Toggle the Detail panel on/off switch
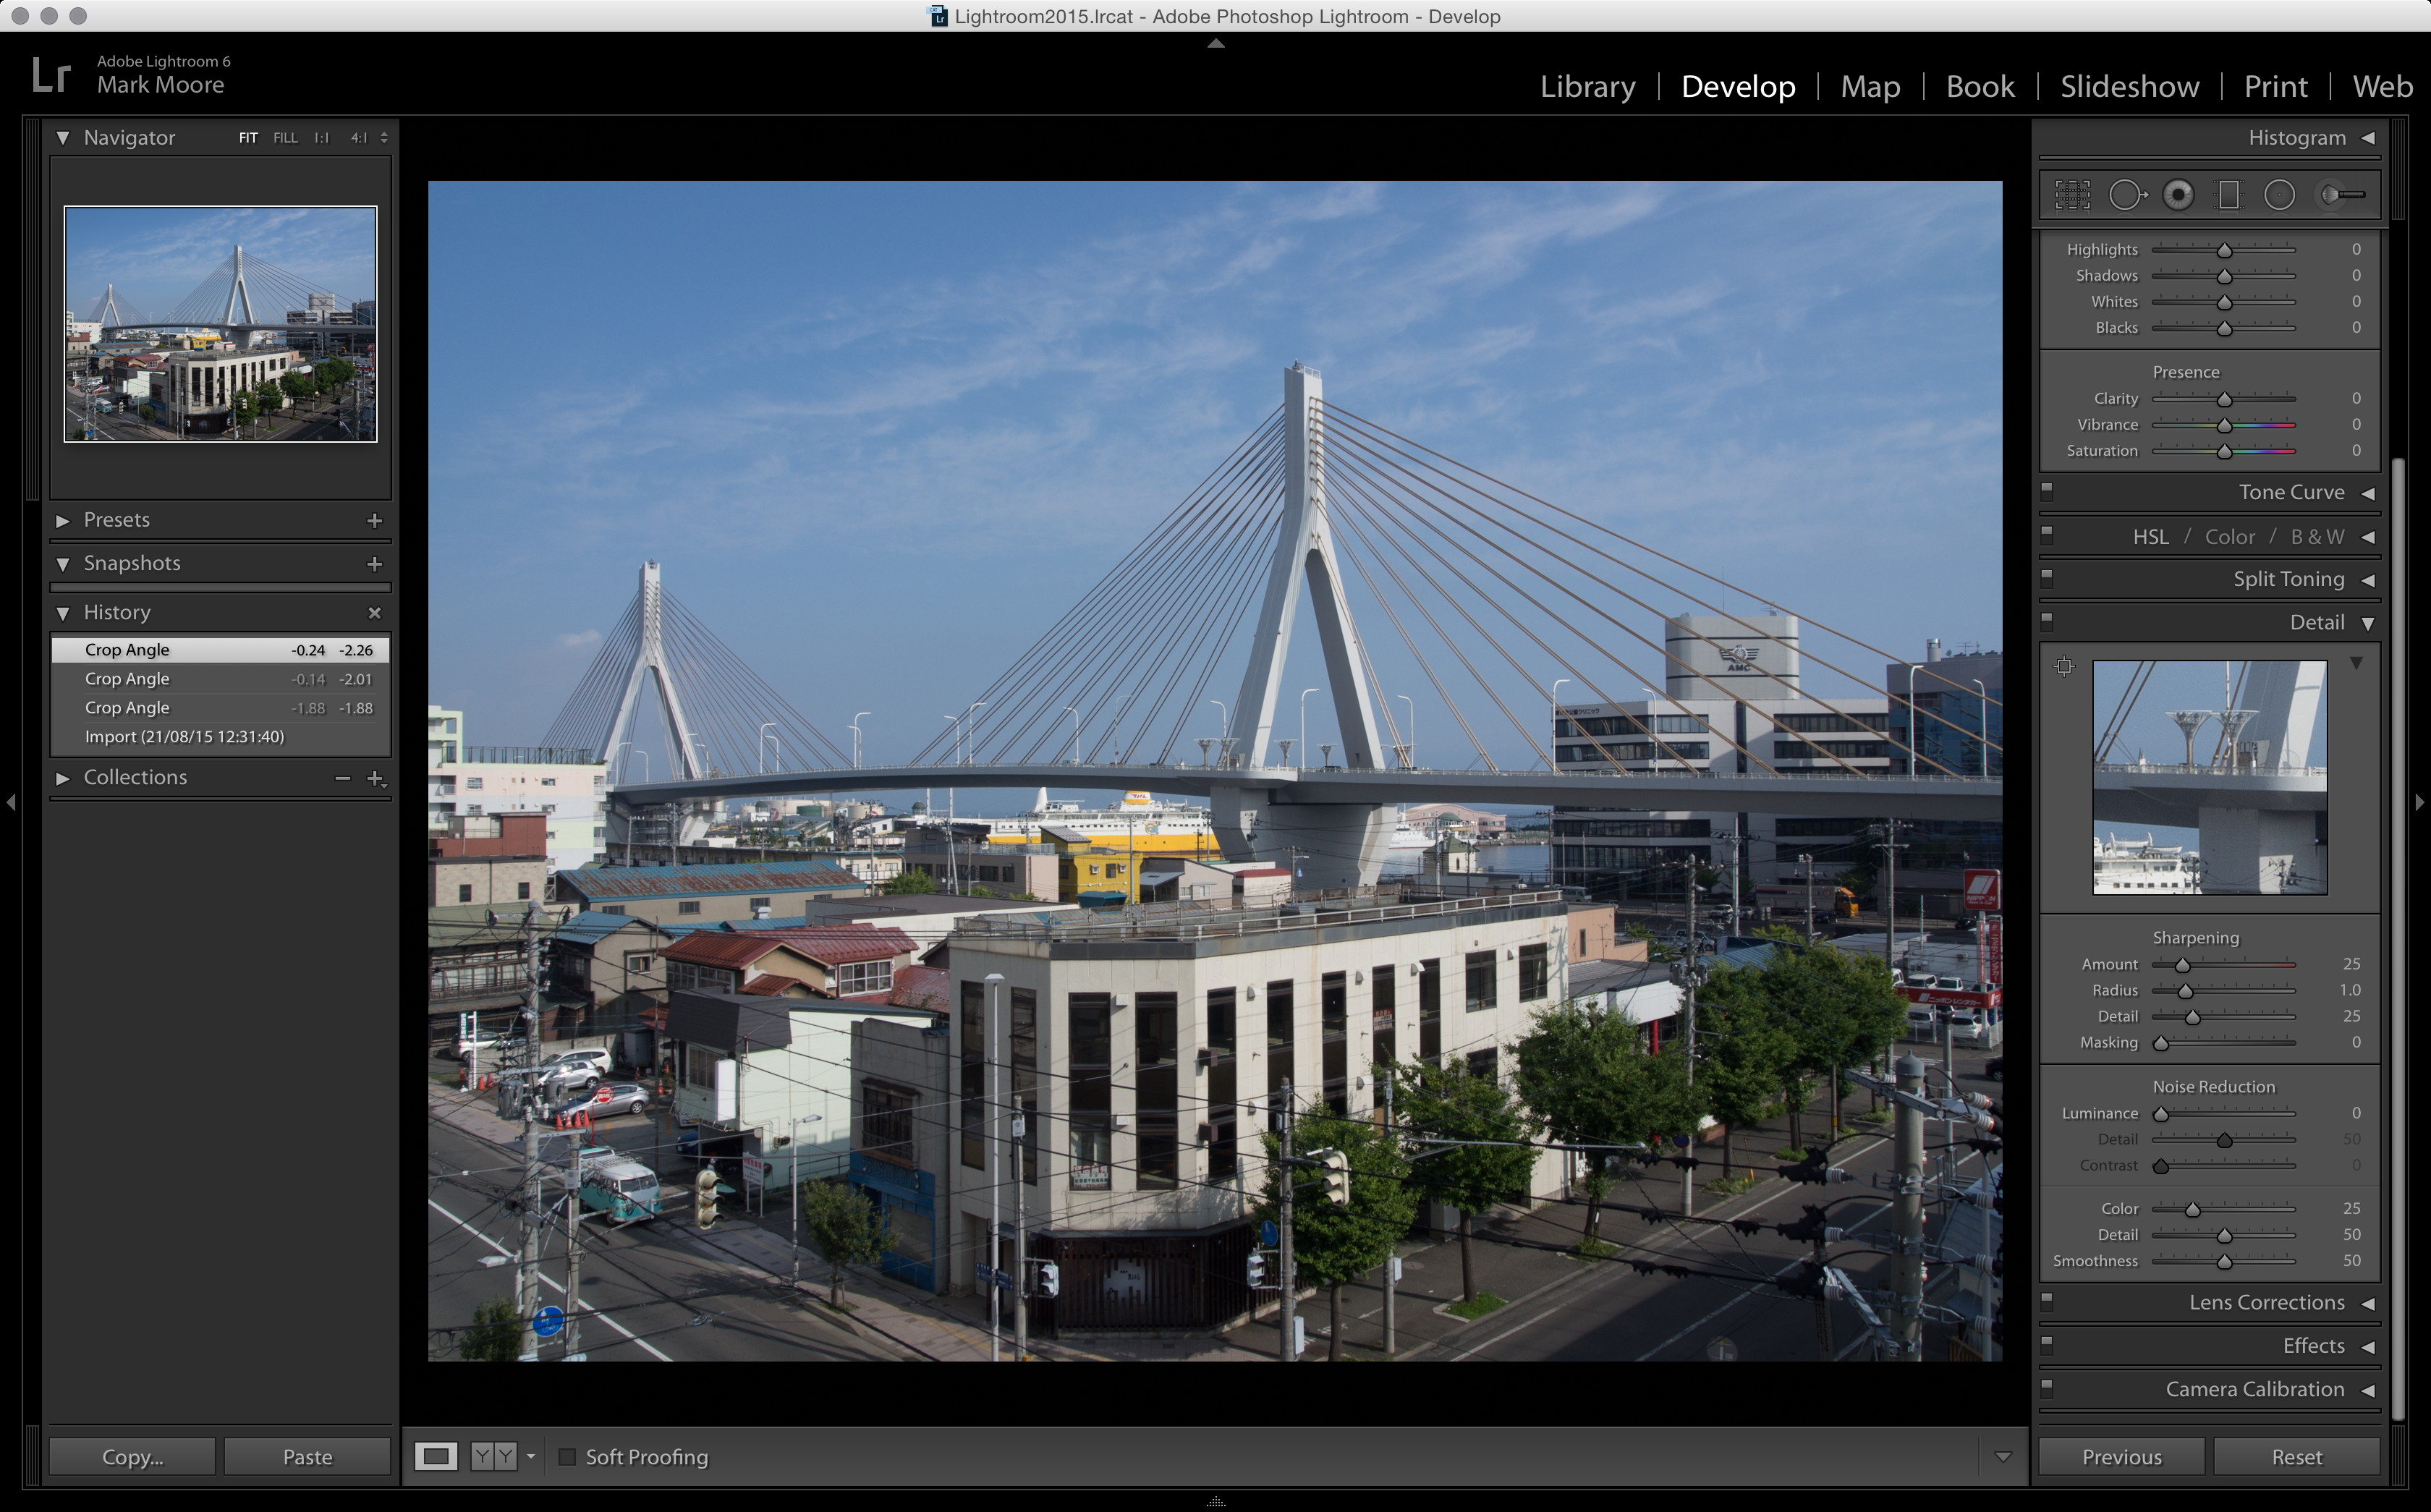2431x1512 pixels. pyautogui.click(x=2047, y=621)
